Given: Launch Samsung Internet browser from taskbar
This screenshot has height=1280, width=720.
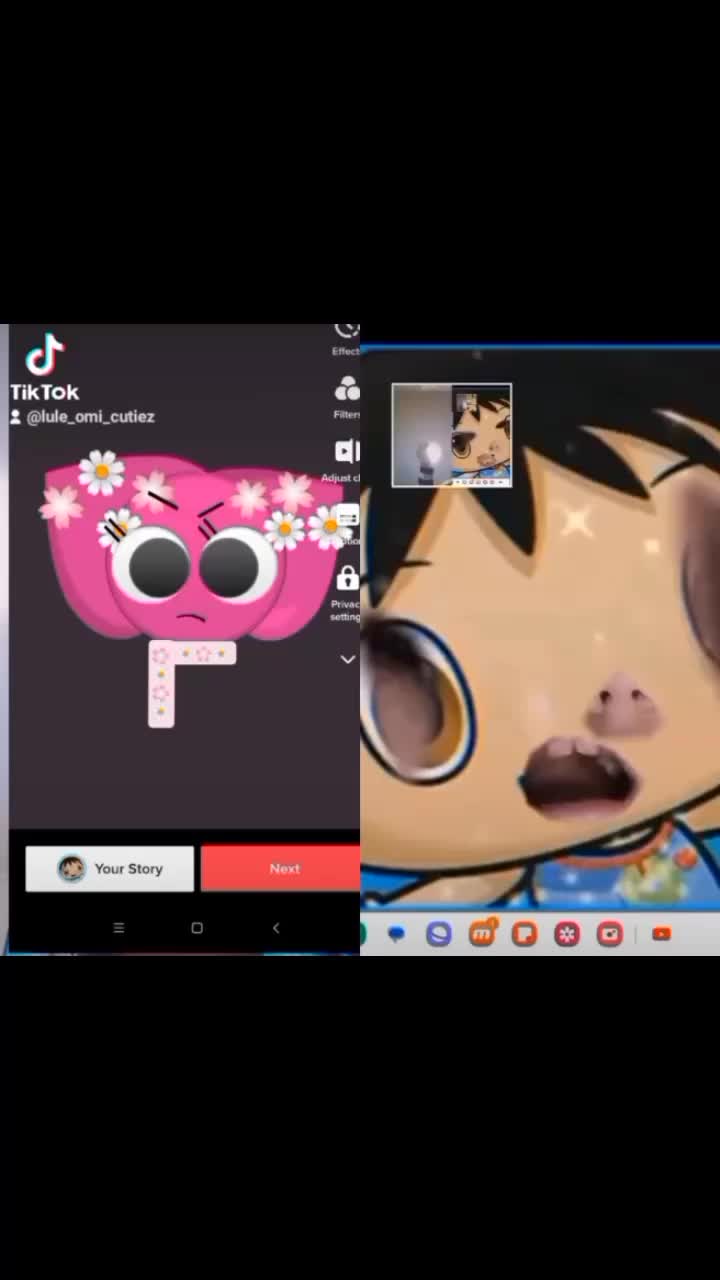Looking at the screenshot, I should 439,934.
